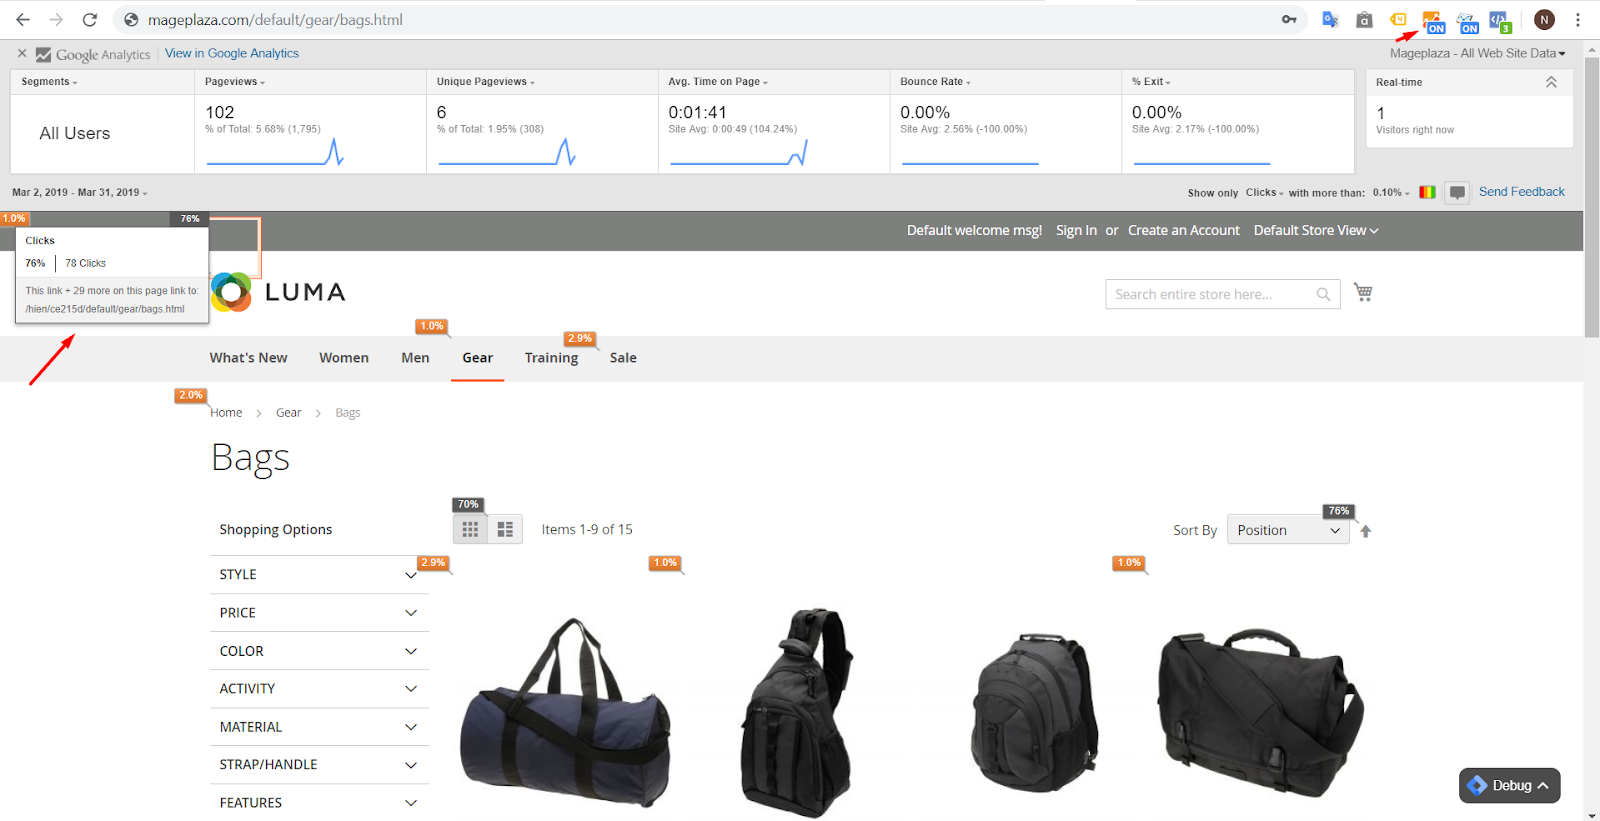Viewport: 1600px width, 821px height.
Task: Select Women in navigation menu
Action: click(x=344, y=358)
